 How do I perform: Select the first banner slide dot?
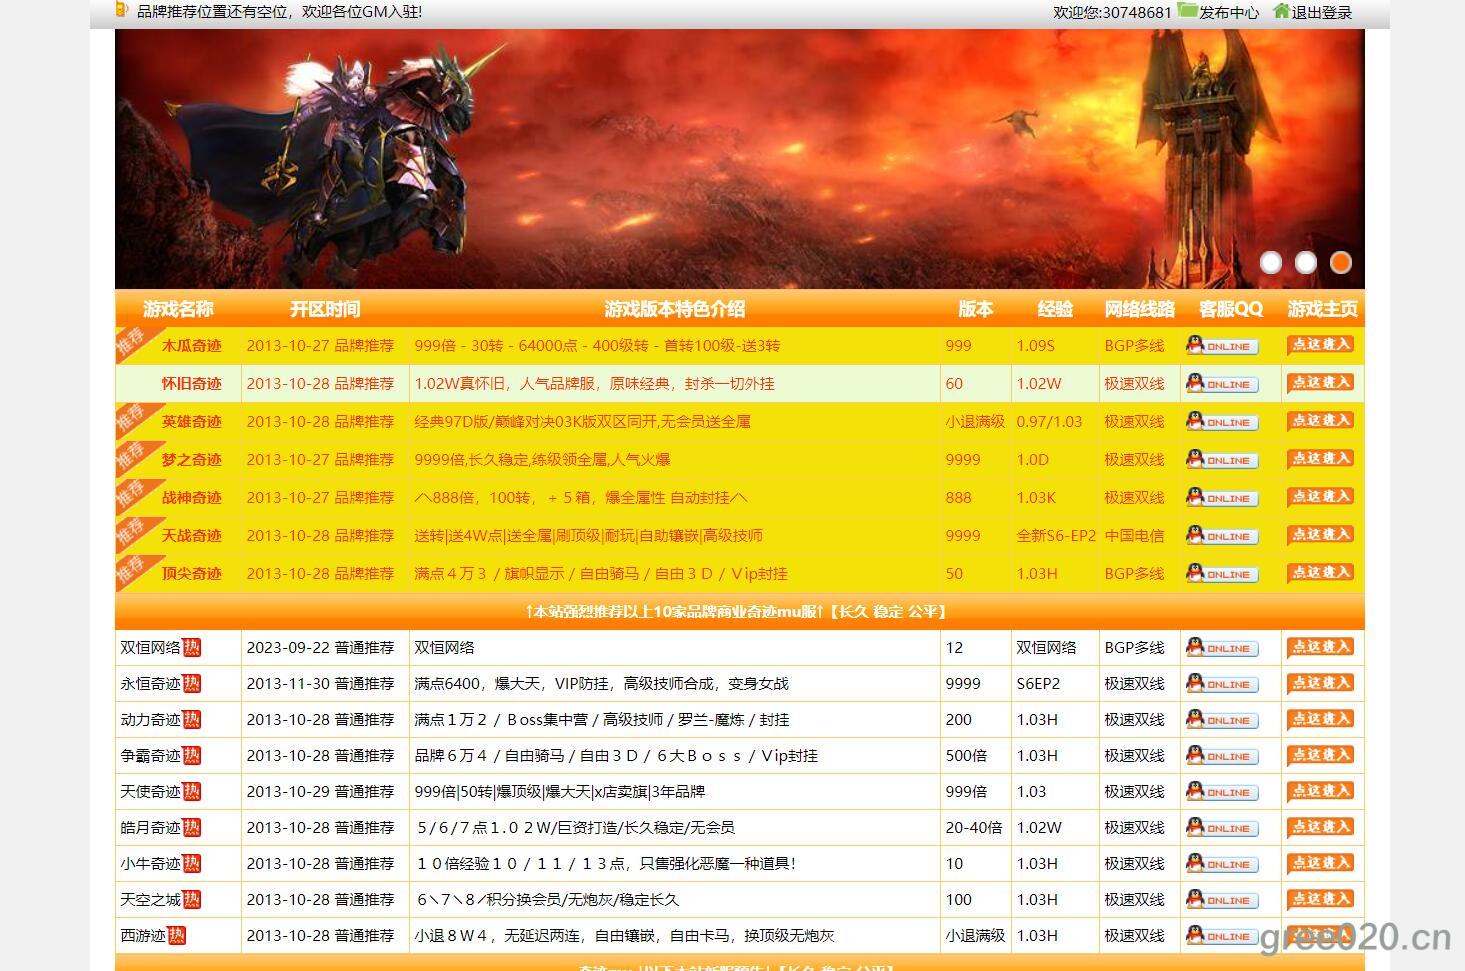pyautogui.click(x=1271, y=262)
